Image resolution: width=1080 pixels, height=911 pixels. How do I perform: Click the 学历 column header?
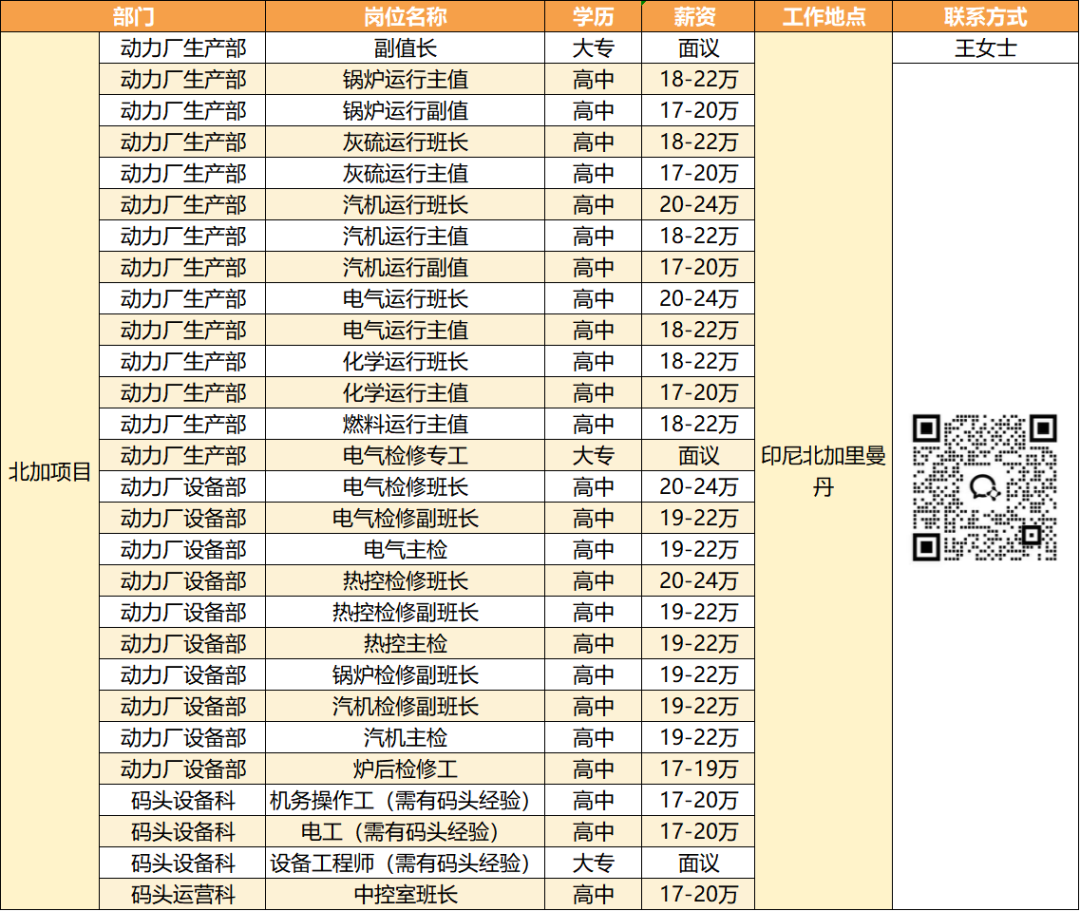click(593, 16)
